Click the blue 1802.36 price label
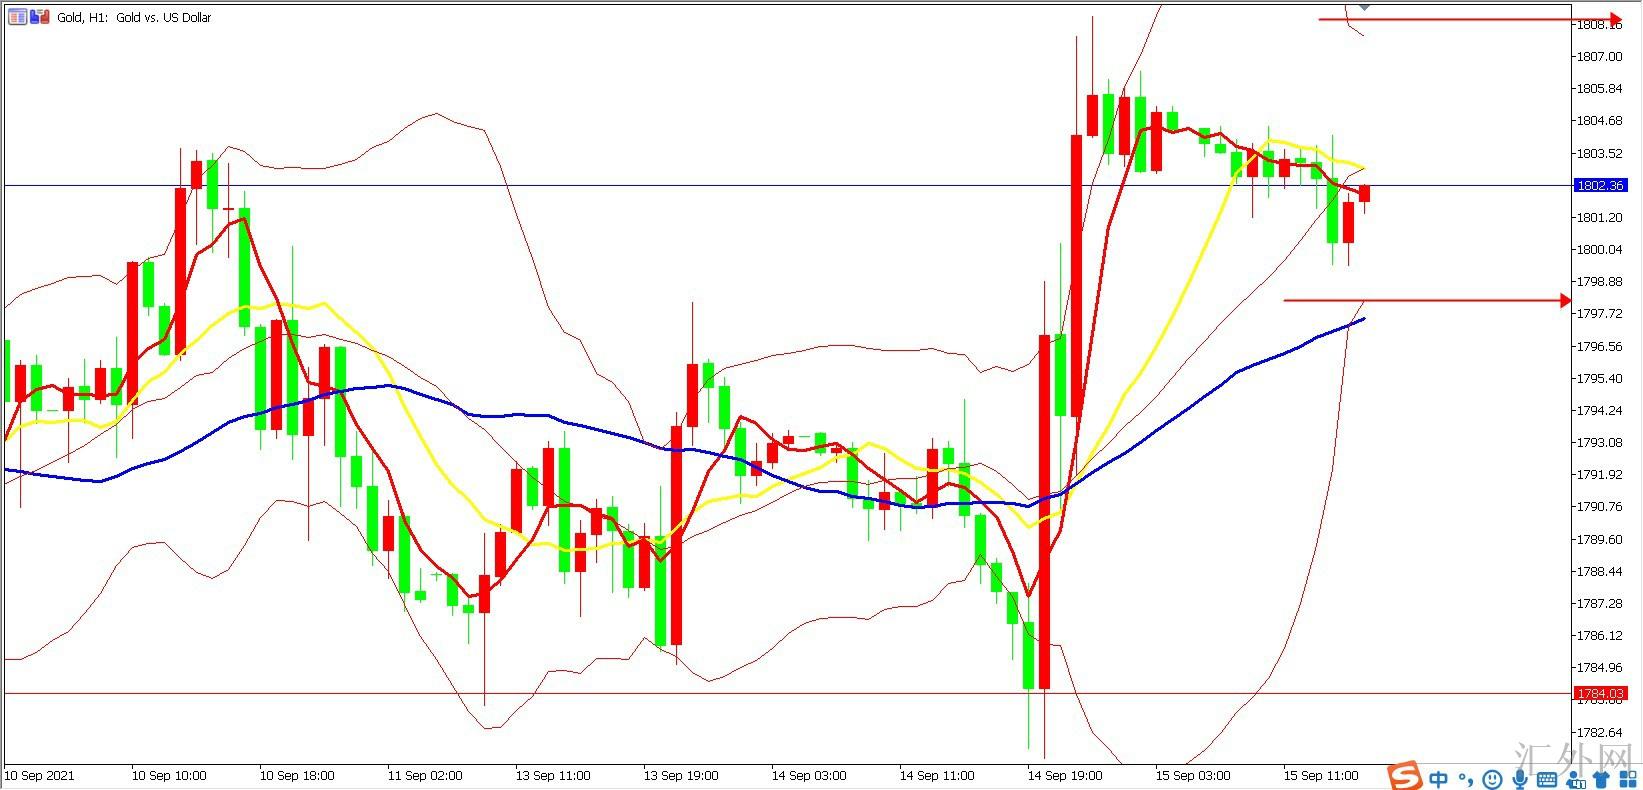 point(1601,185)
